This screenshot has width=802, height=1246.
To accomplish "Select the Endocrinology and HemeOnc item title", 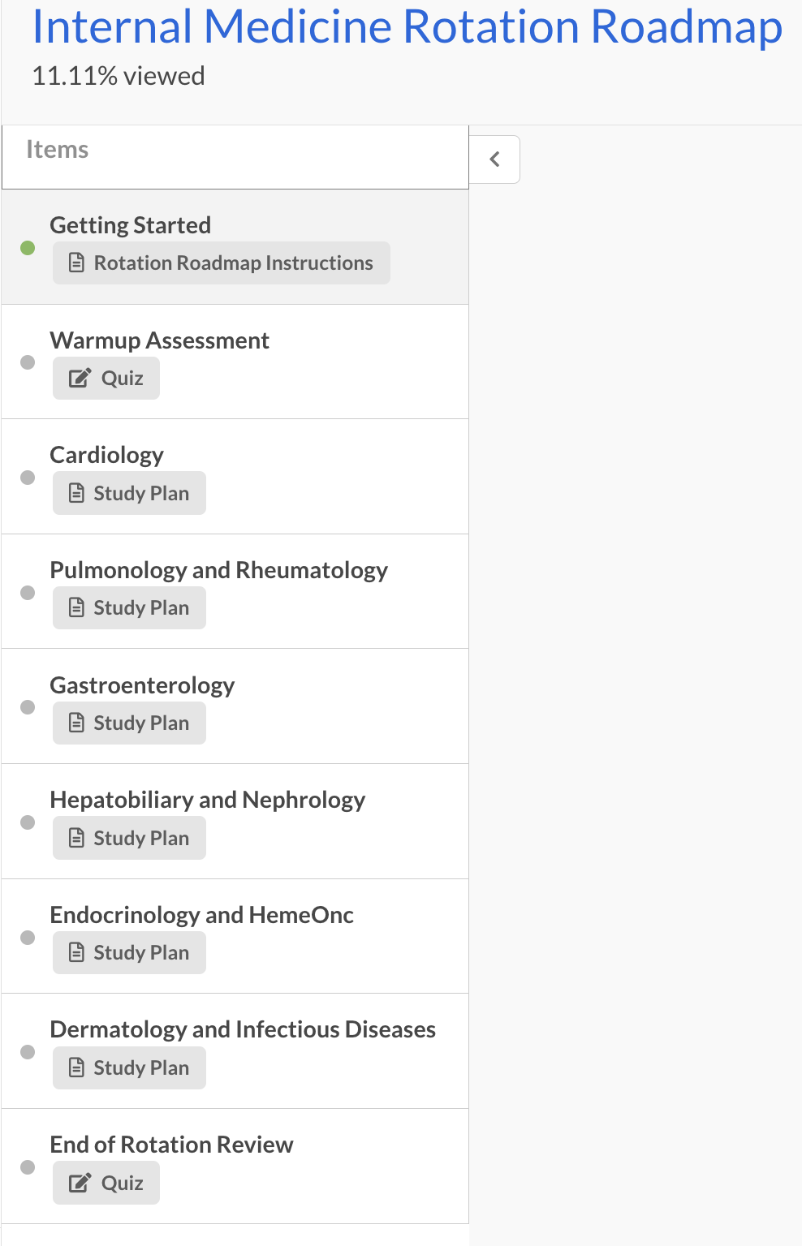I will tap(201, 915).
